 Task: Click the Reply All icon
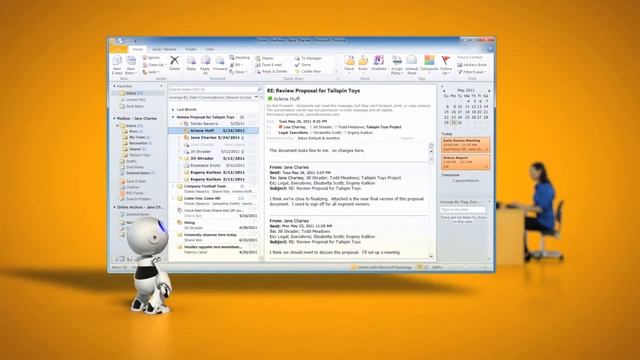tap(205, 61)
